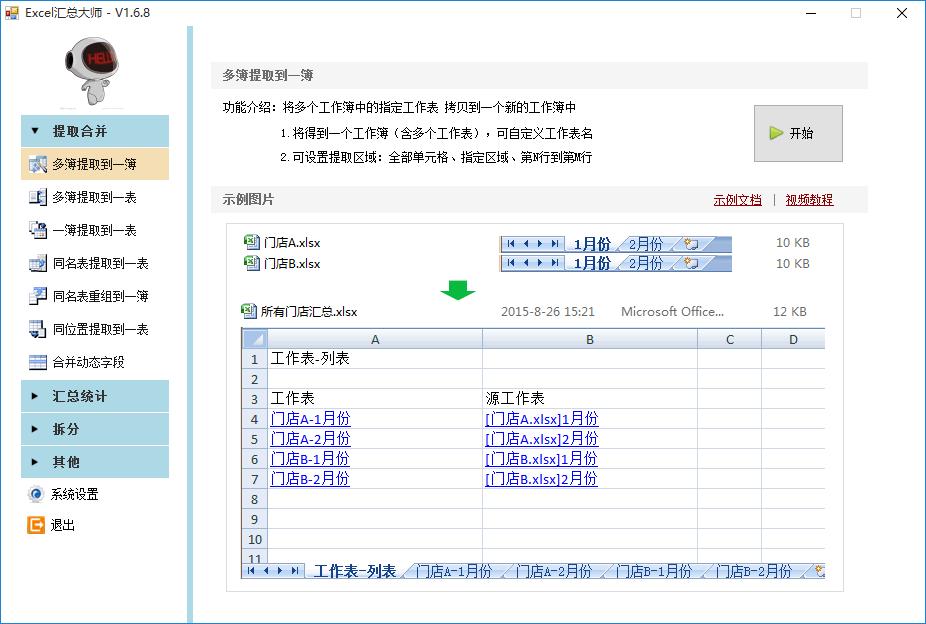The height and width of the screenshot is (624, 926).
Task: Minimize the Excel汇总大师 window
Action: 811,13
